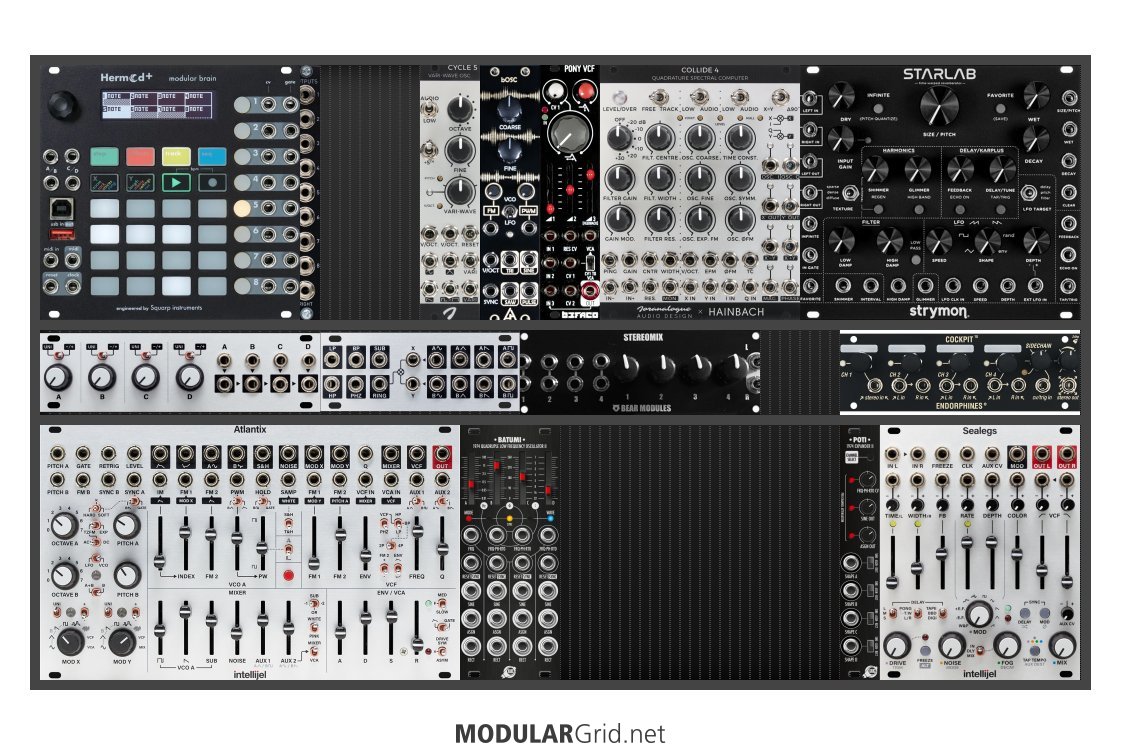
Task: Flip the FREE/TRACK switch on Collide 4
Action: click(x=658, y=97)
